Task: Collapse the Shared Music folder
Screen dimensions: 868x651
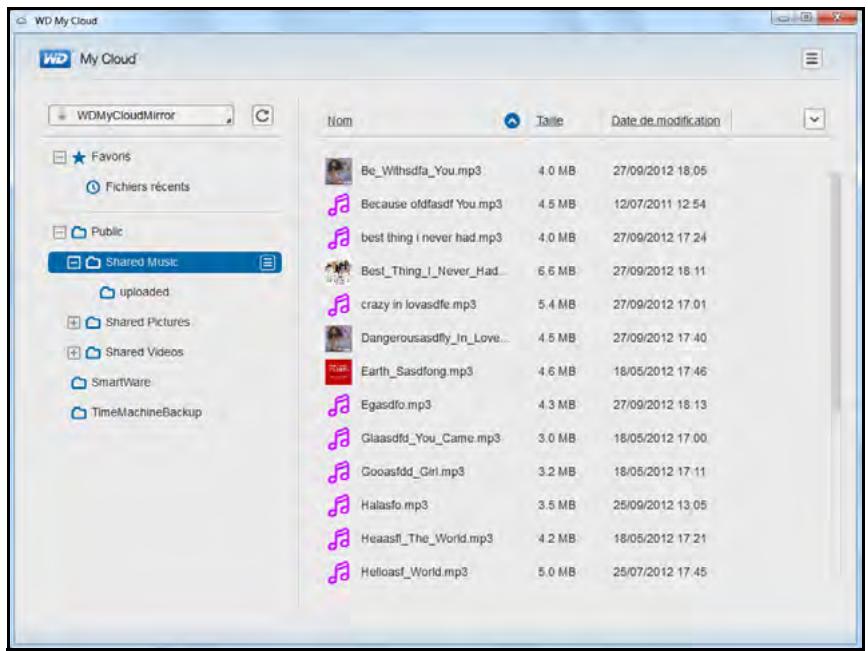Action: [74, 262]
